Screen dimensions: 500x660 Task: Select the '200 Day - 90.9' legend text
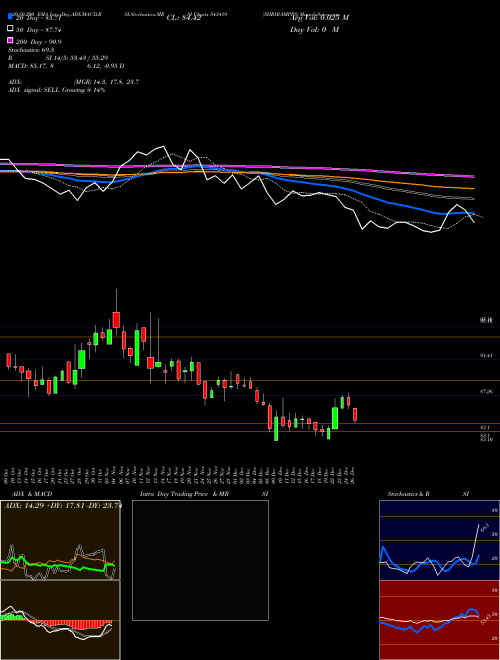click(x=38, y=42)
